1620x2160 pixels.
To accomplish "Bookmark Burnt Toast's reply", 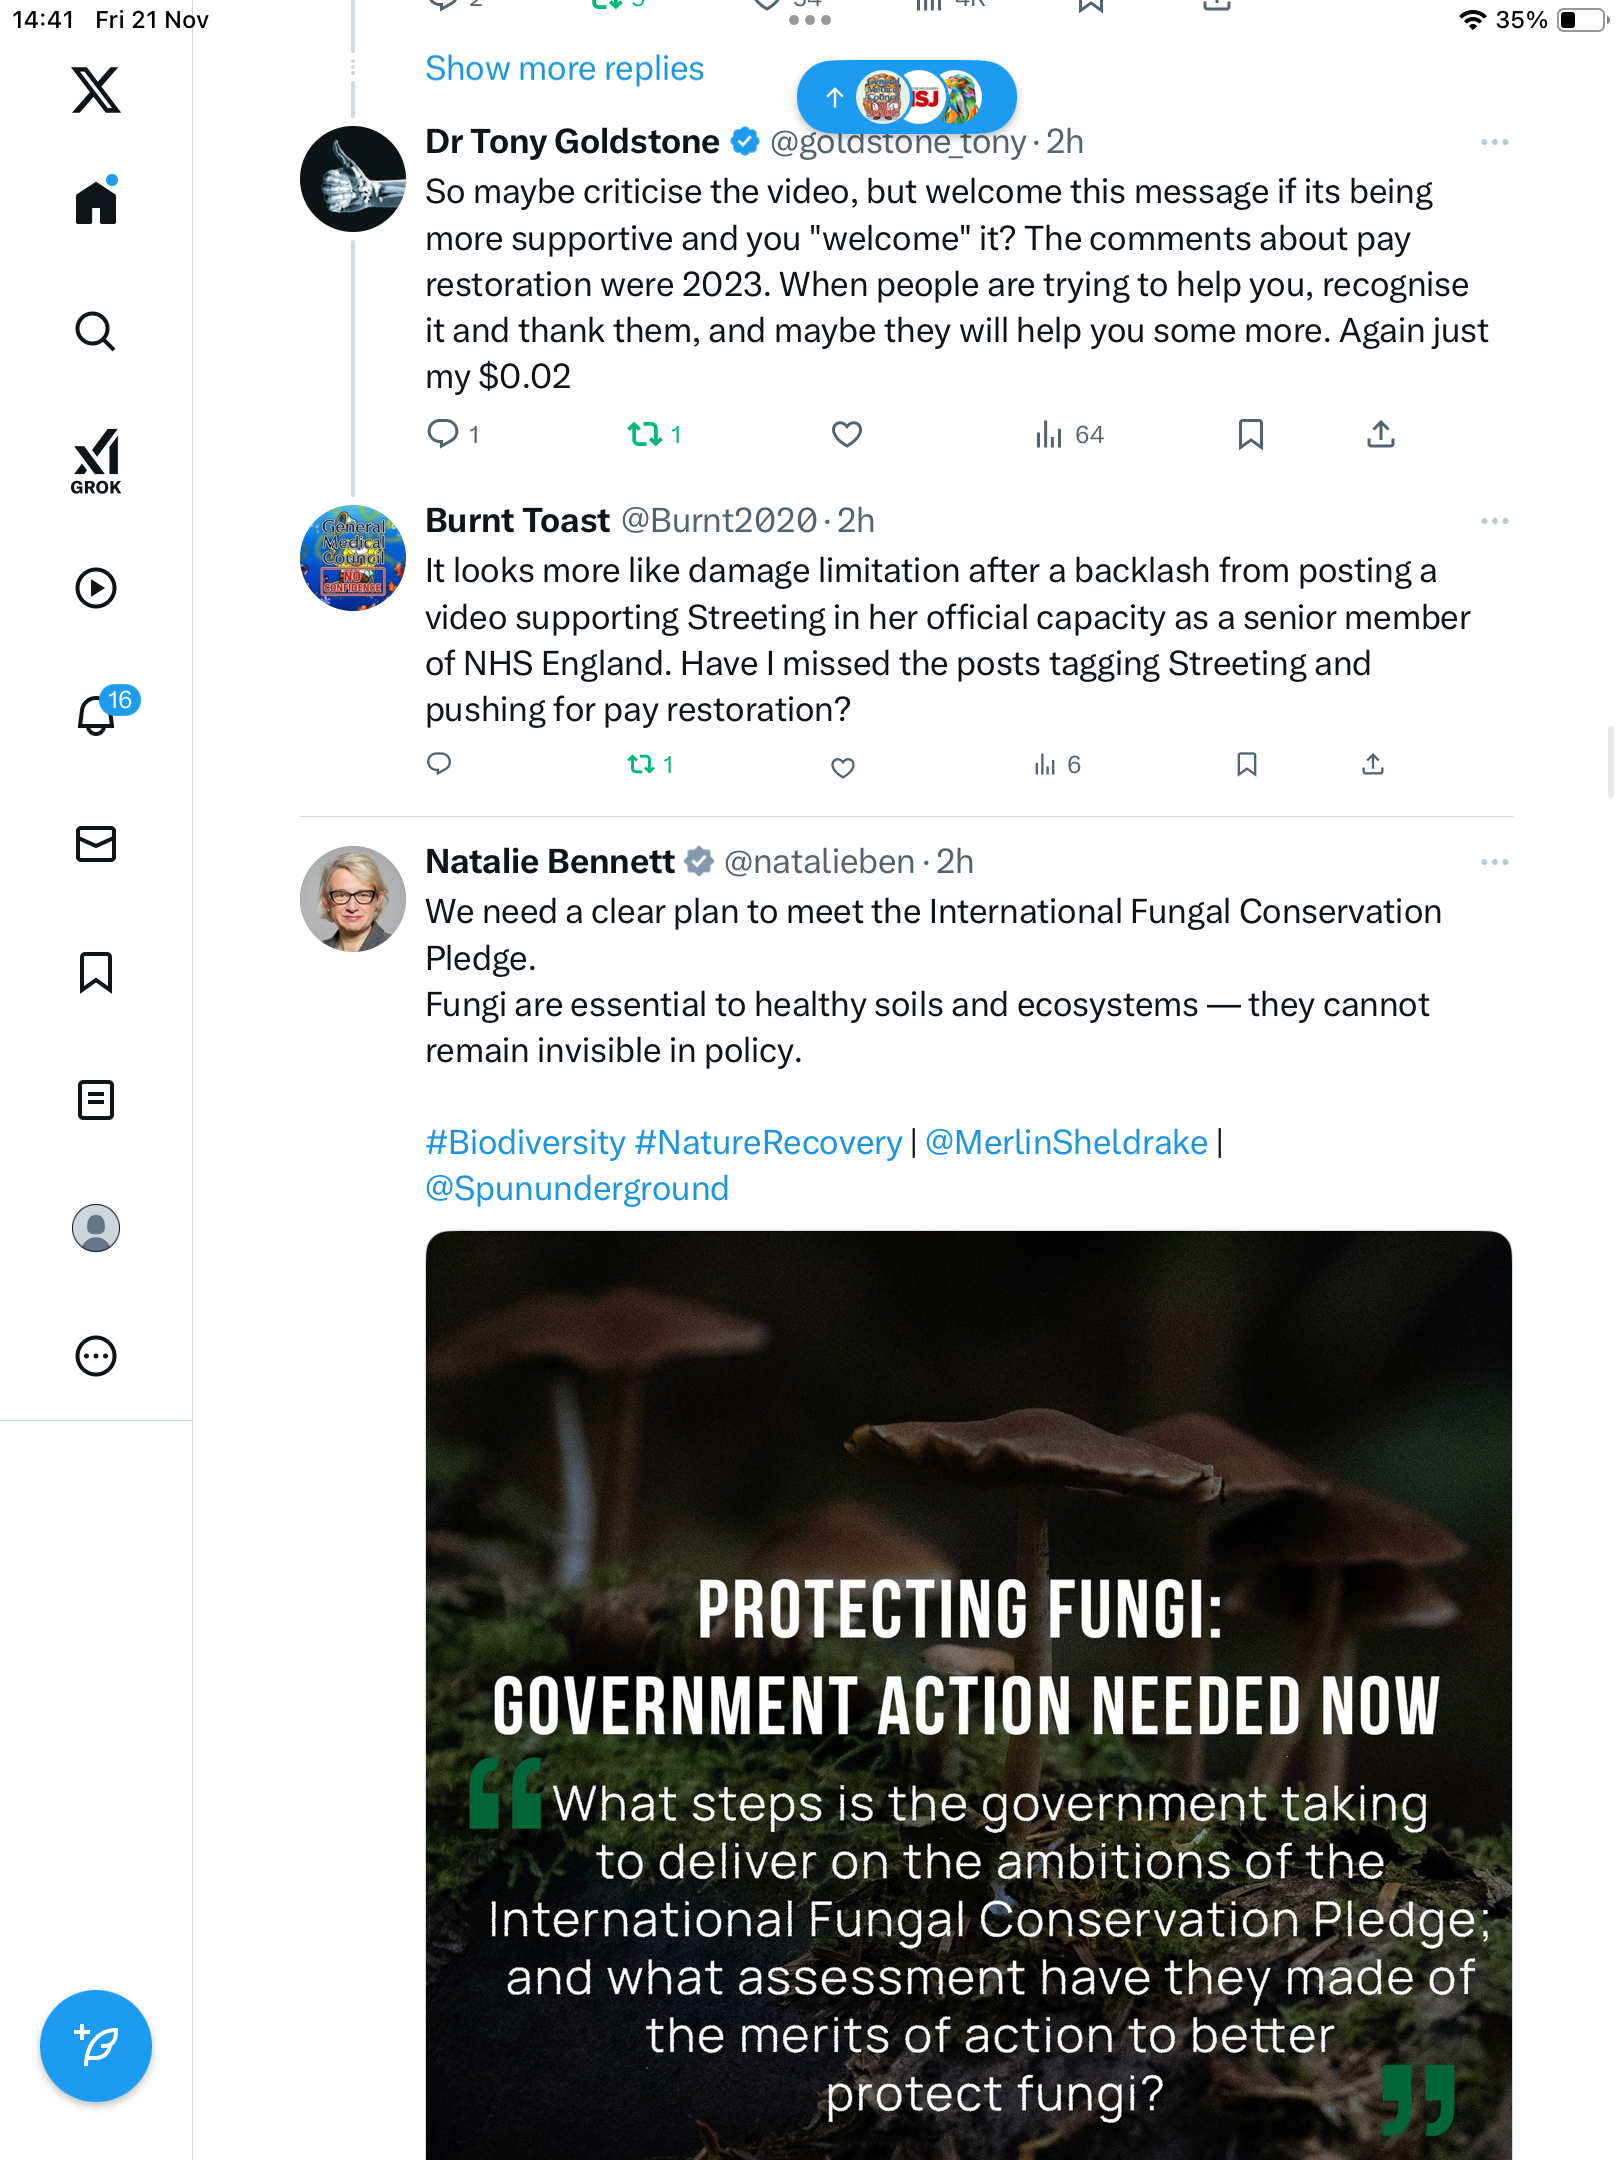I will pyautogui.click(x=1246, y=765).
